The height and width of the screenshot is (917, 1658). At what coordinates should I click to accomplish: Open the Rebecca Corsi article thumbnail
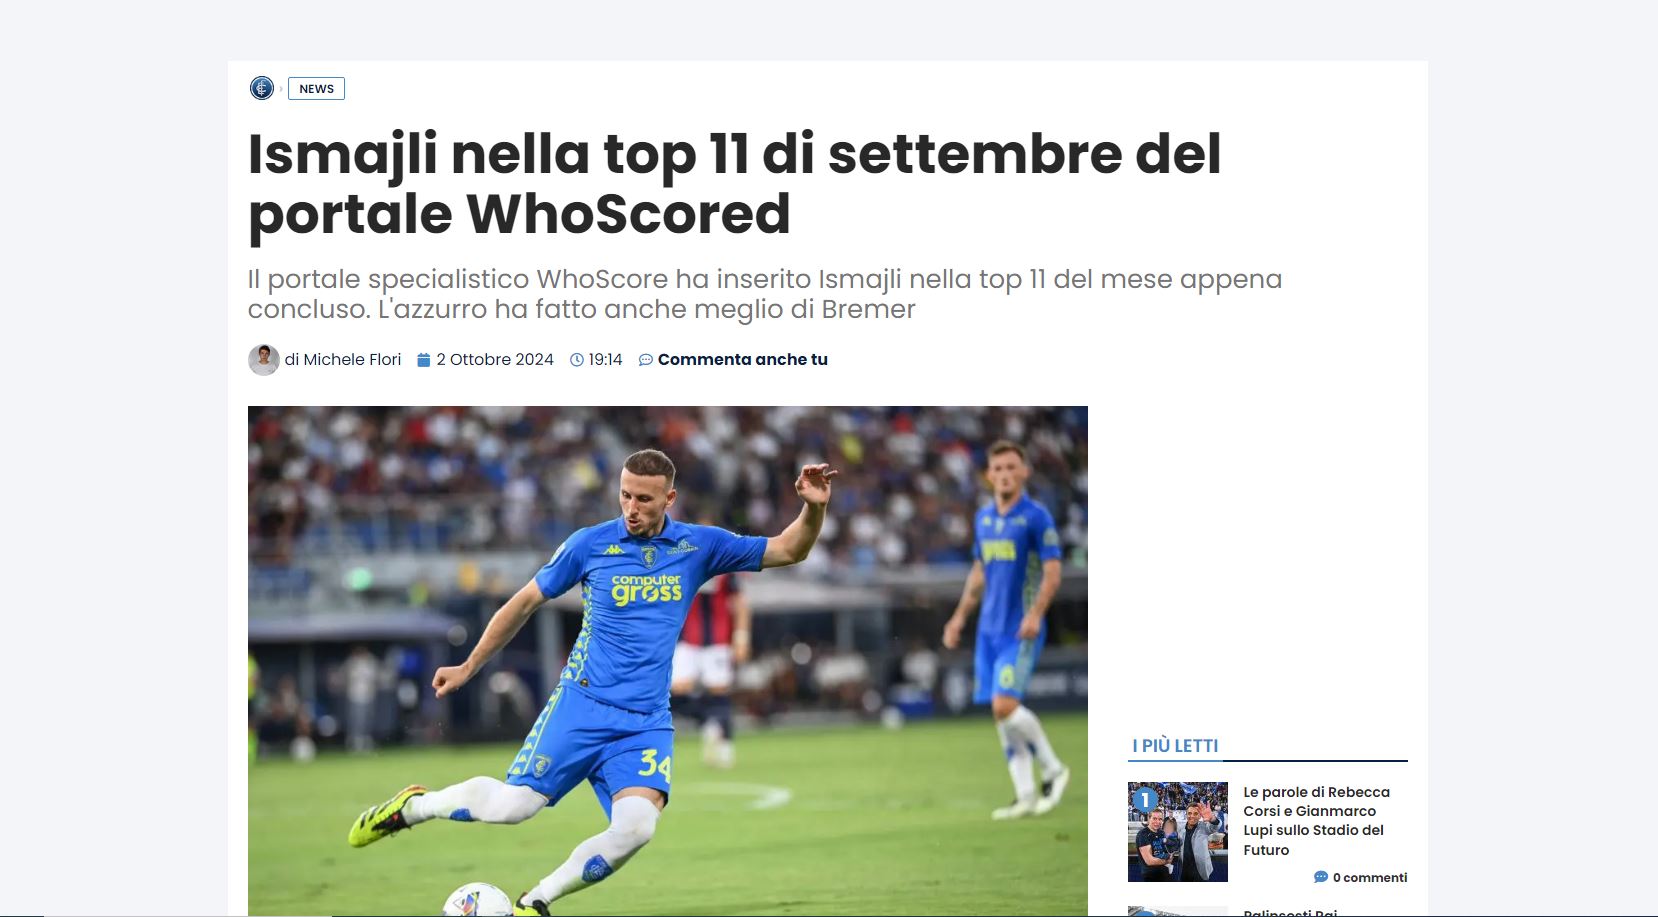pyautogui.click(x=1178, y=832)
